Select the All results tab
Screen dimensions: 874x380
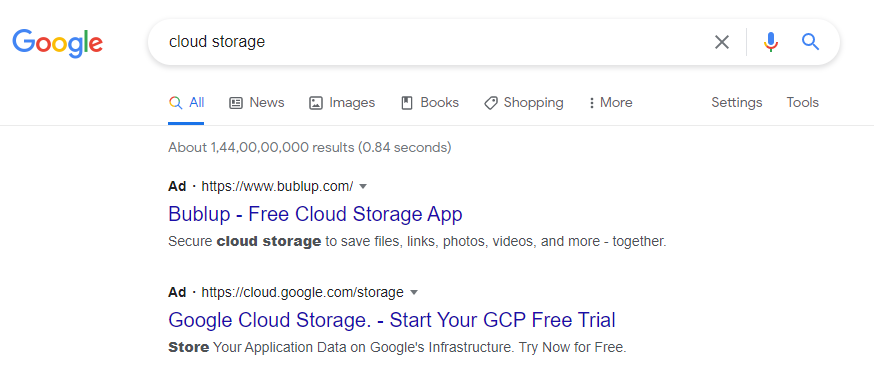[186, 103]
